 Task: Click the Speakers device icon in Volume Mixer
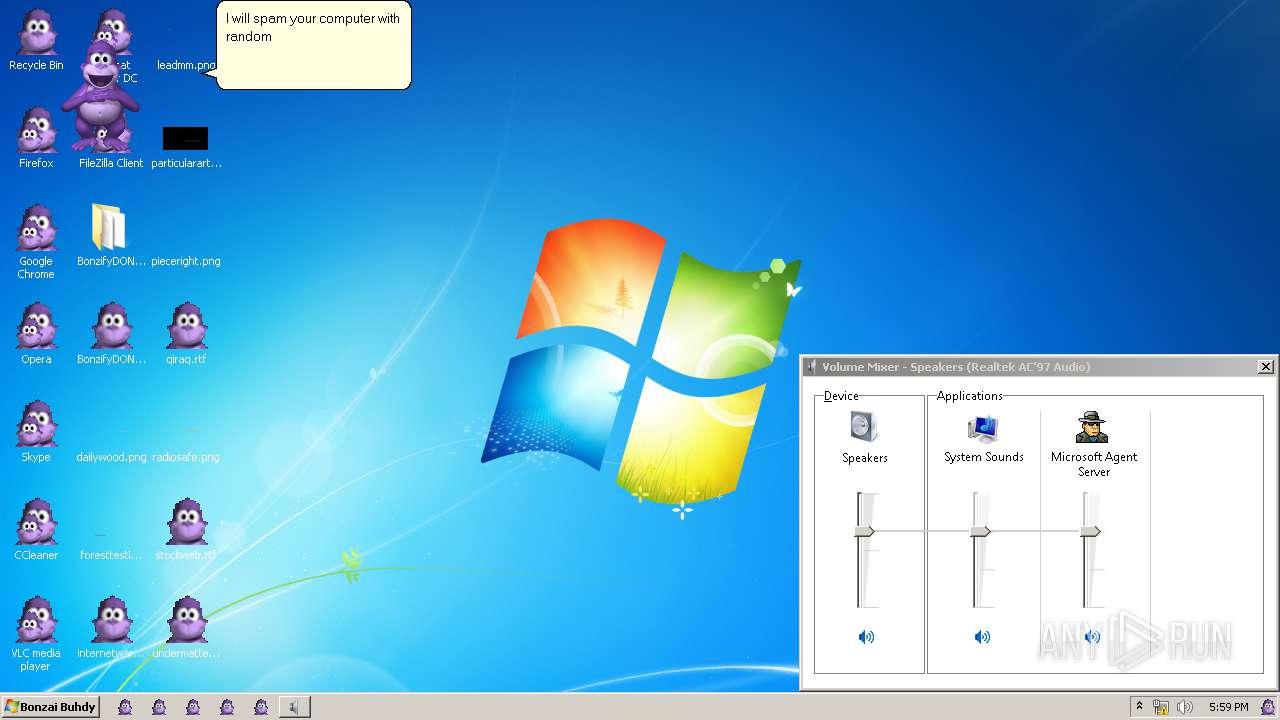pos(864,427)
